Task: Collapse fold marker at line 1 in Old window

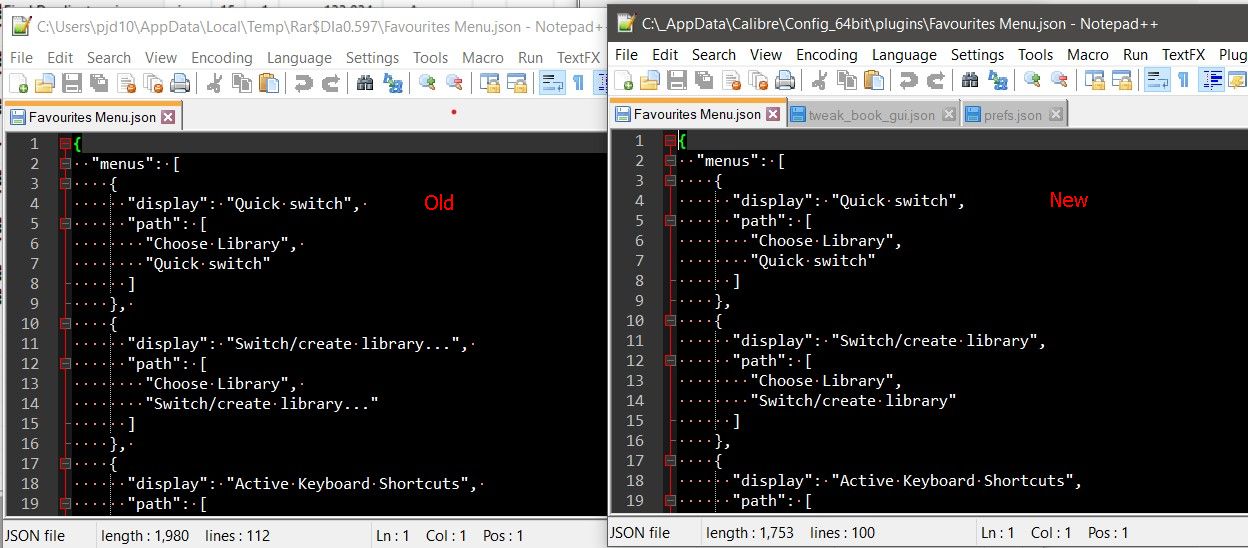Action: coord(65,144)
